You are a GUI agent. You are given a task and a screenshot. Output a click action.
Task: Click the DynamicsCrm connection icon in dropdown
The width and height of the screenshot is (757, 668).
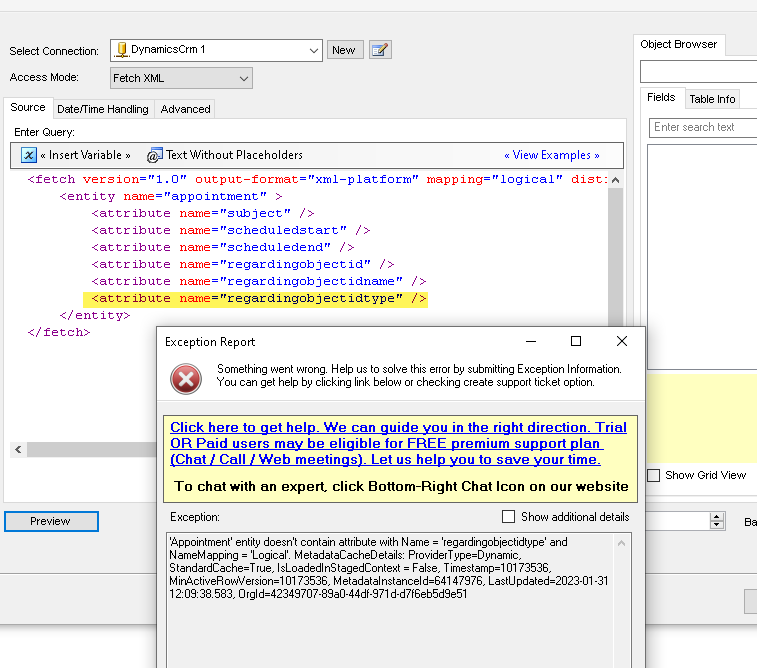(121, 49)
